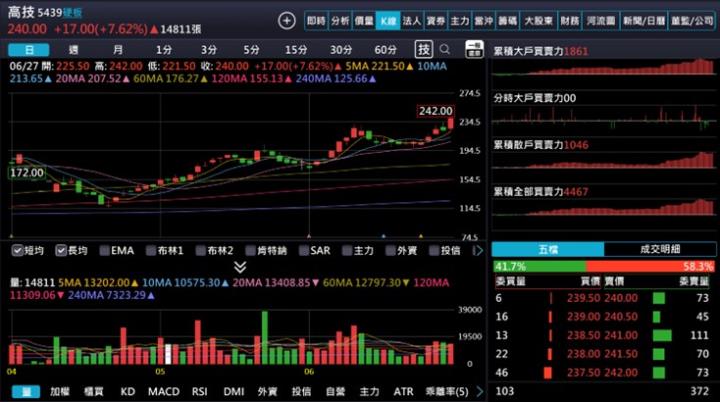
Task: Open the 主力 tab in top bar
Action: click(x=460, y=21)
